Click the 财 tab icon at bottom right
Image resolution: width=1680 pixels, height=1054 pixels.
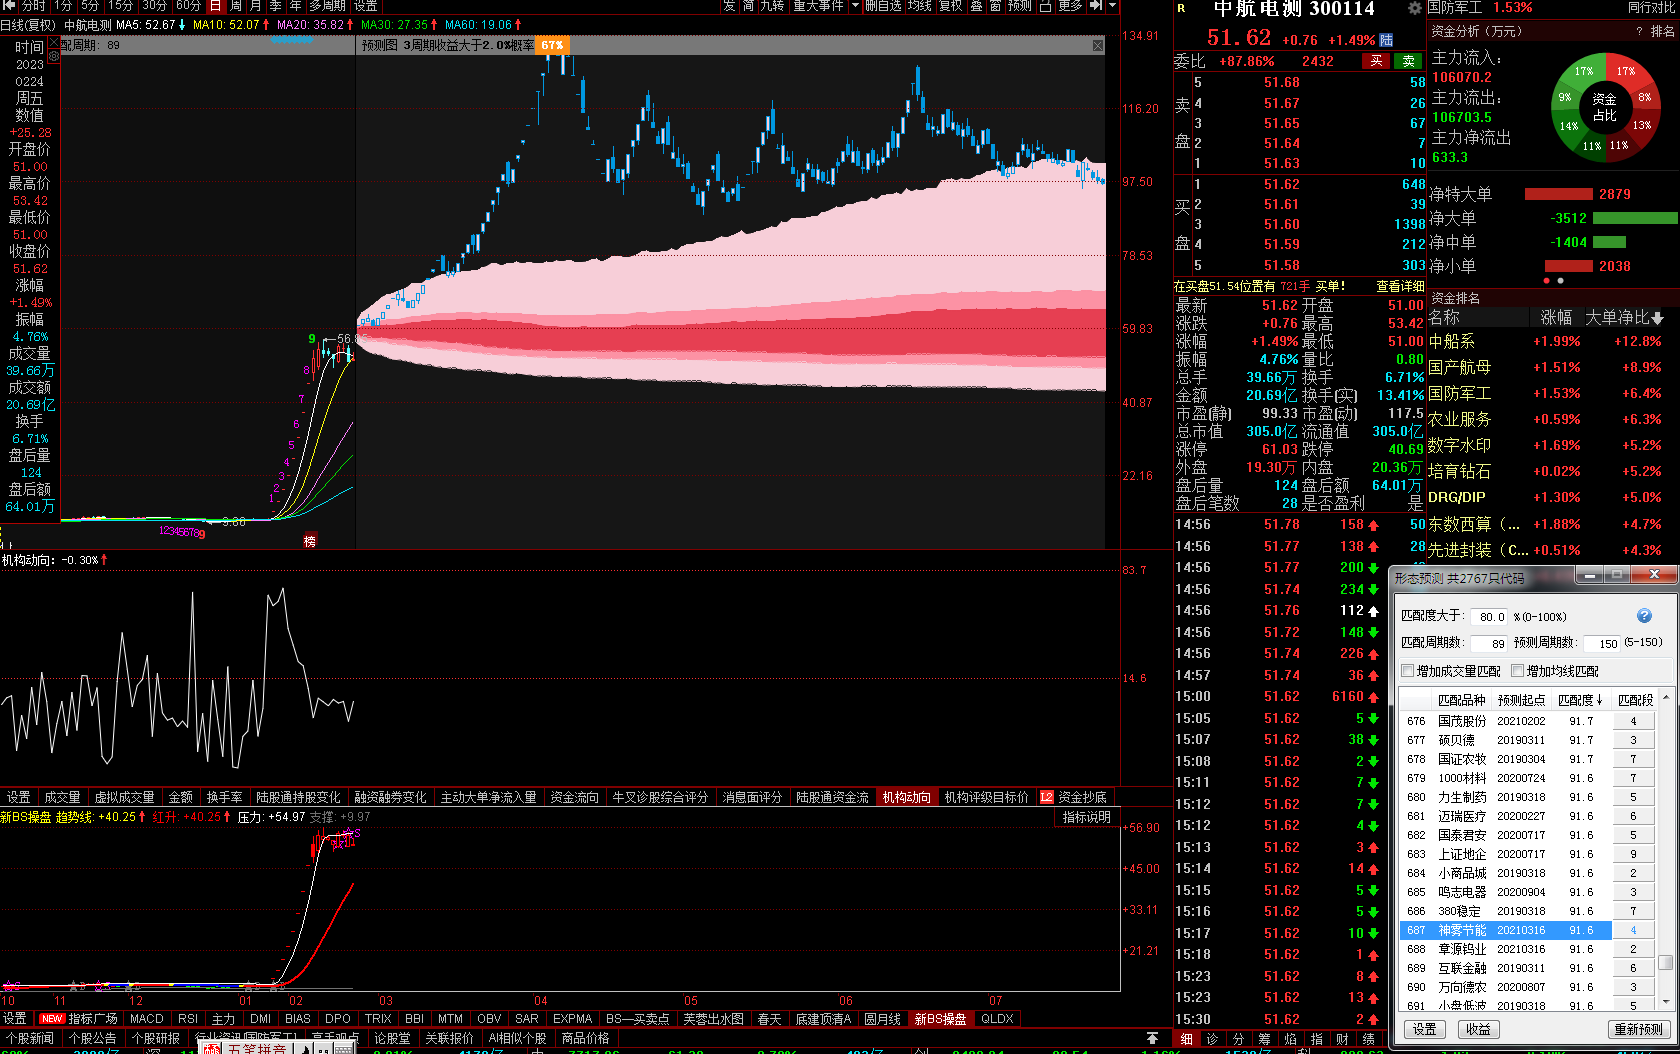click(1342, 1039)
